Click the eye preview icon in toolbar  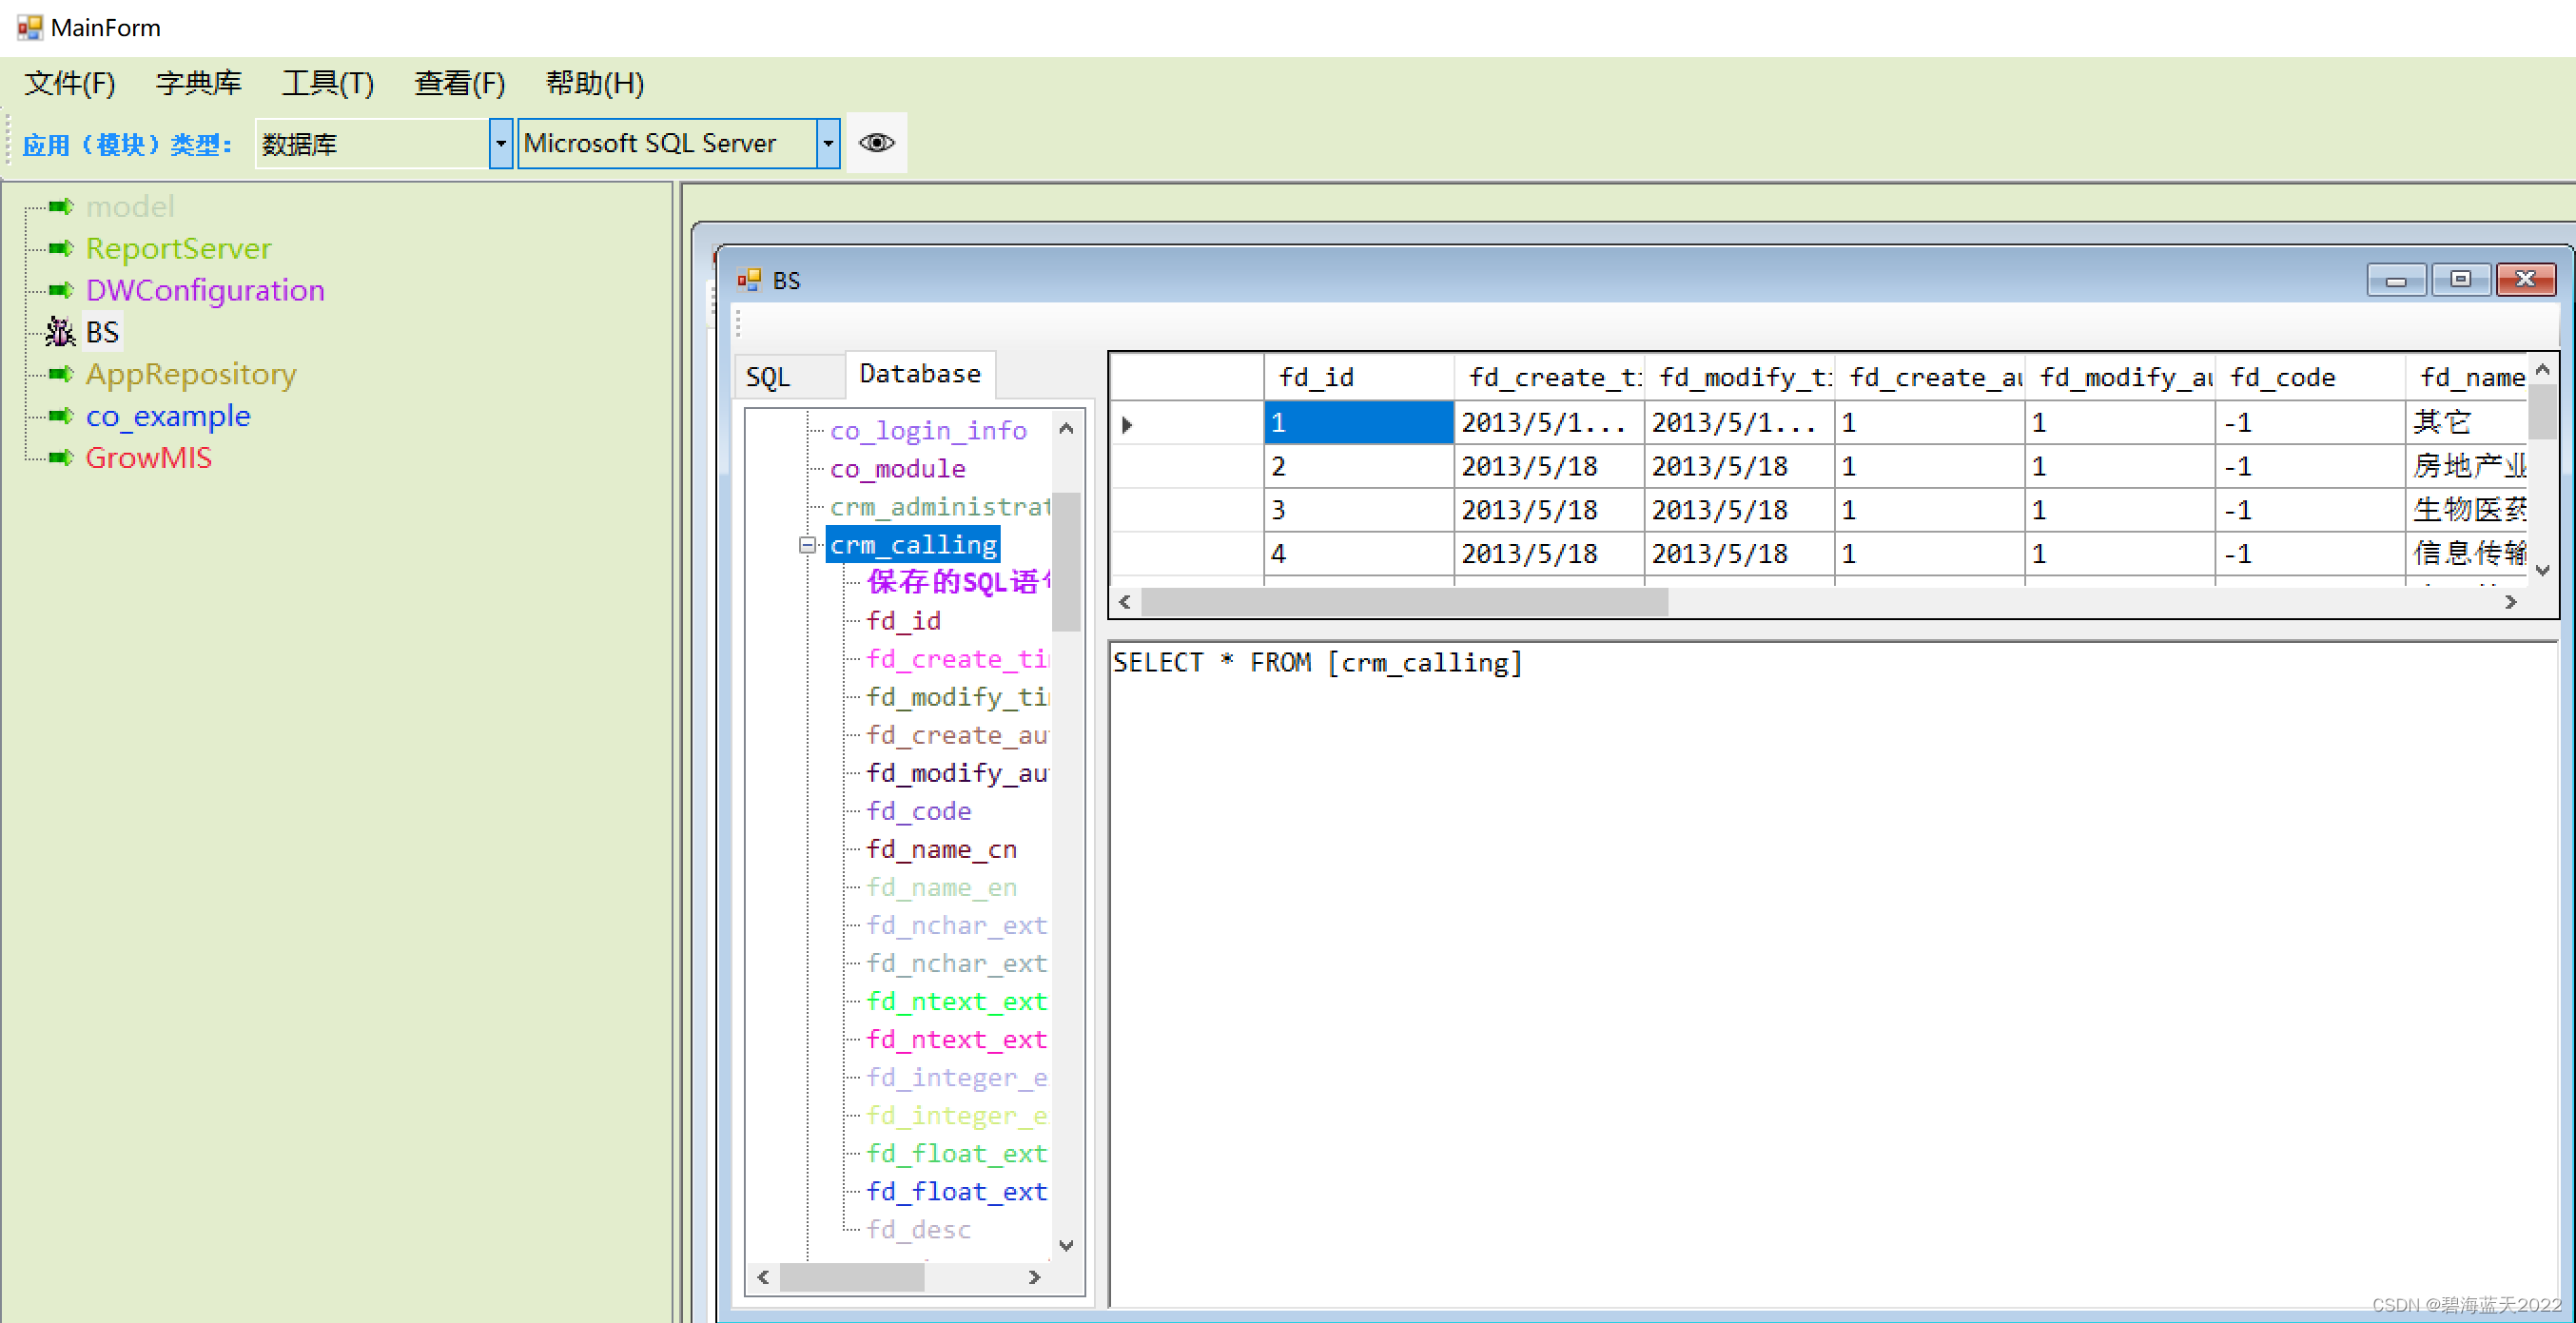coord(876,143)
